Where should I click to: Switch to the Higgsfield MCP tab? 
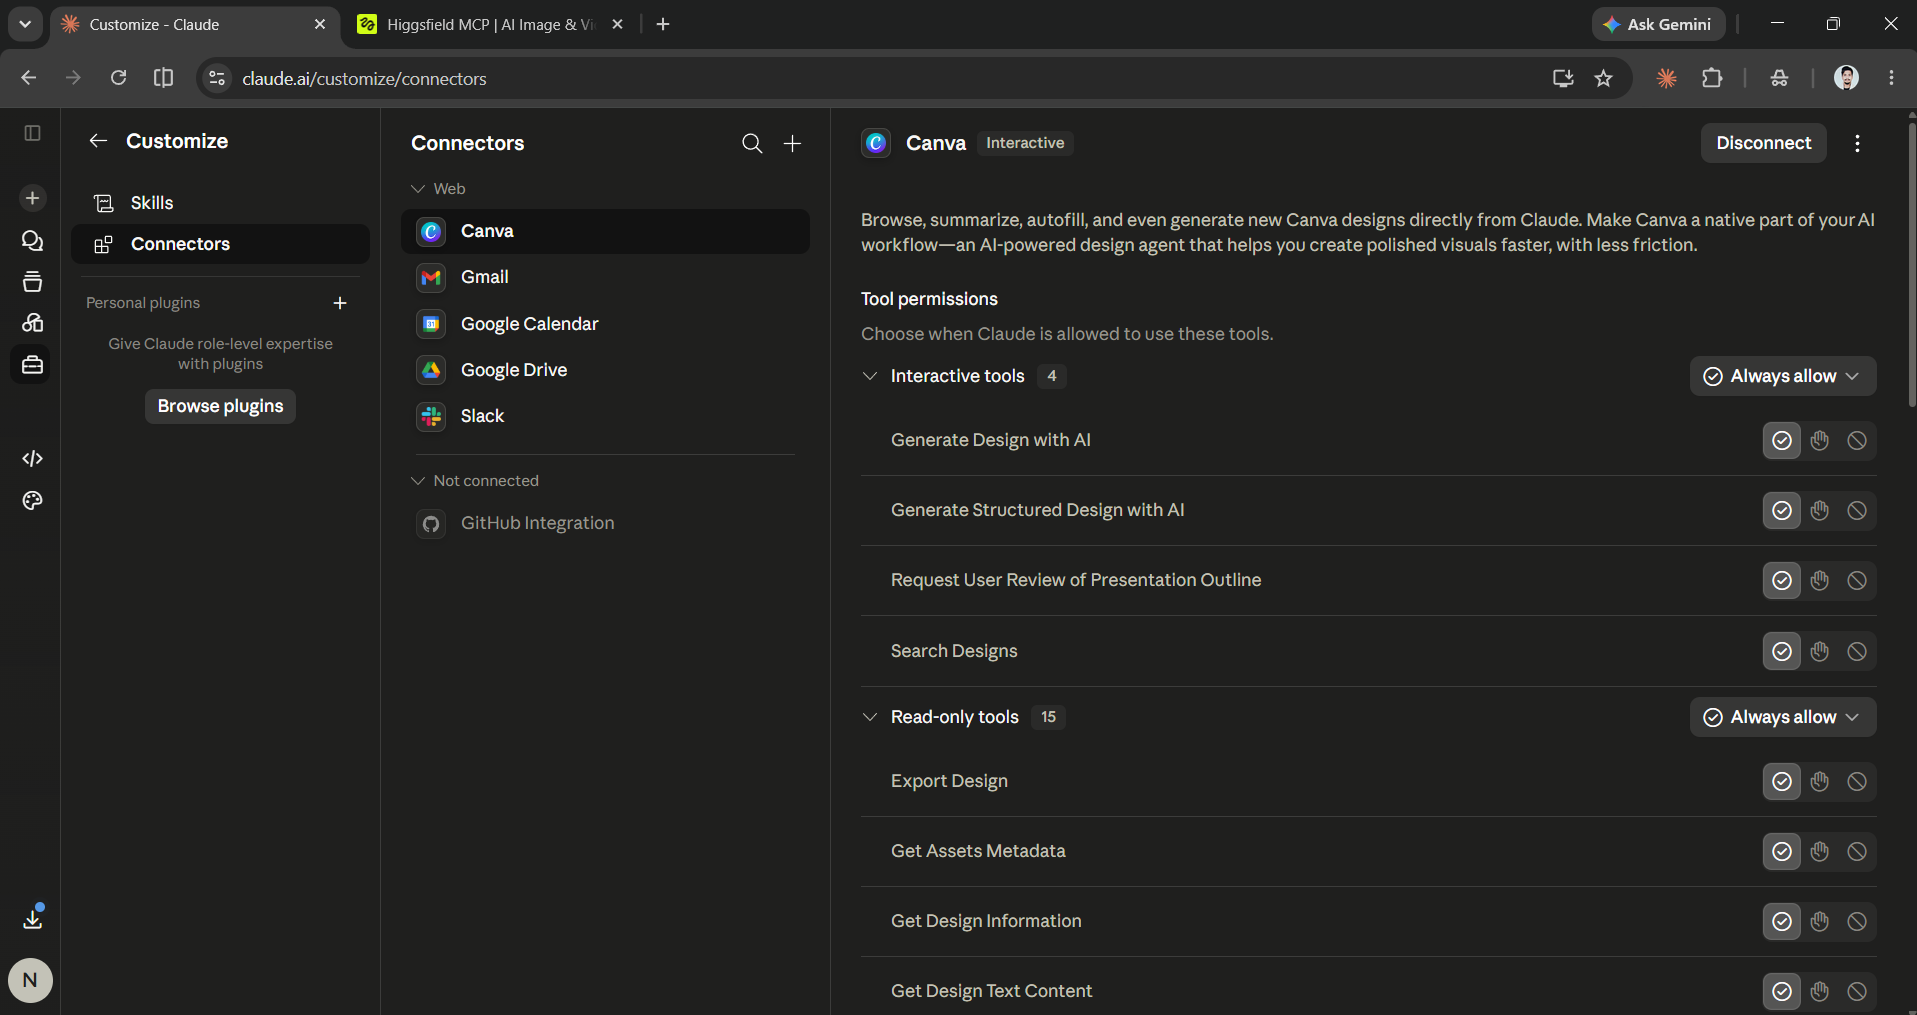pyautogui.click(x=489, y=25)
